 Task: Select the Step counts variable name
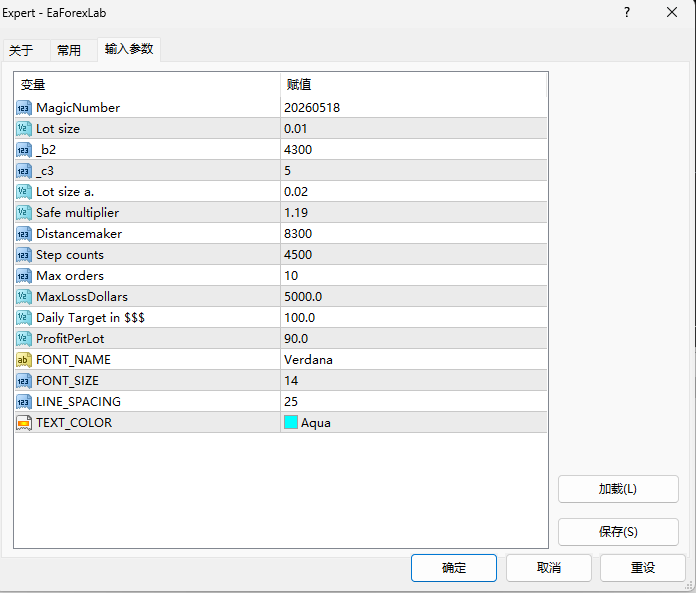[x=70, y=255]
